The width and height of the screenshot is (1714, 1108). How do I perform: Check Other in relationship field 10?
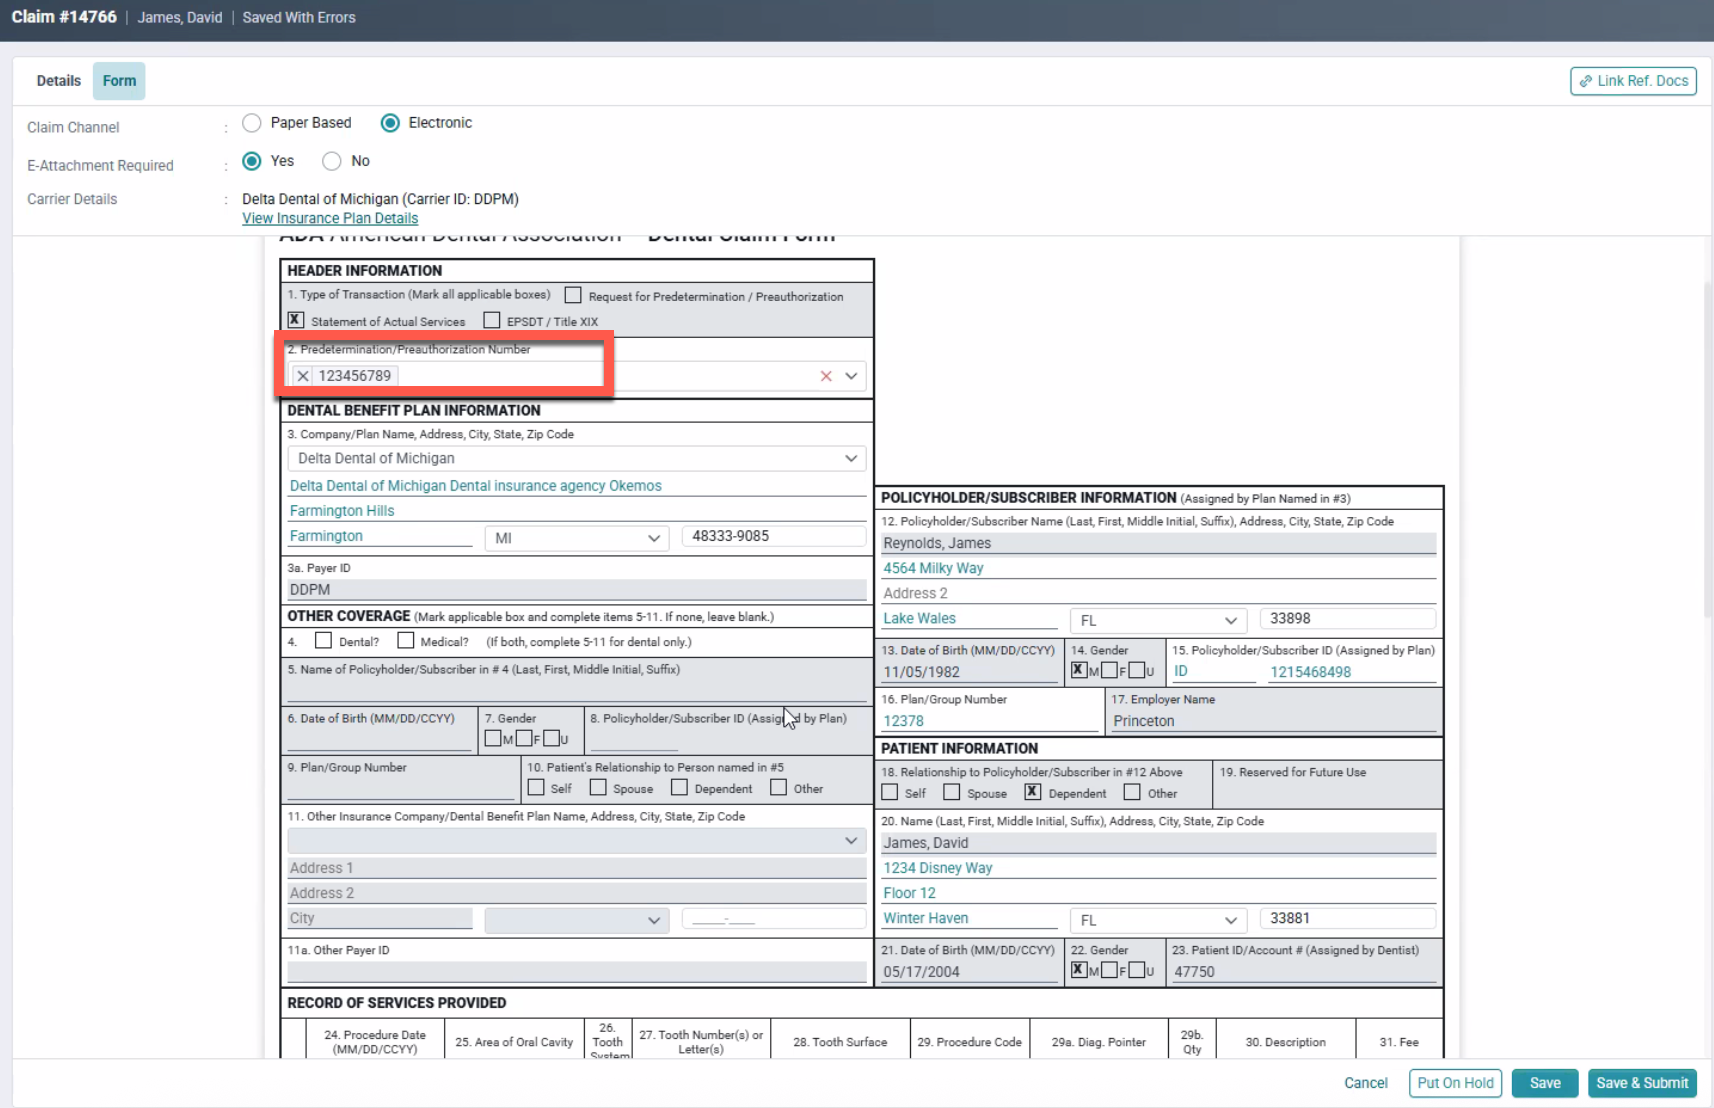(x=778, y=787)
